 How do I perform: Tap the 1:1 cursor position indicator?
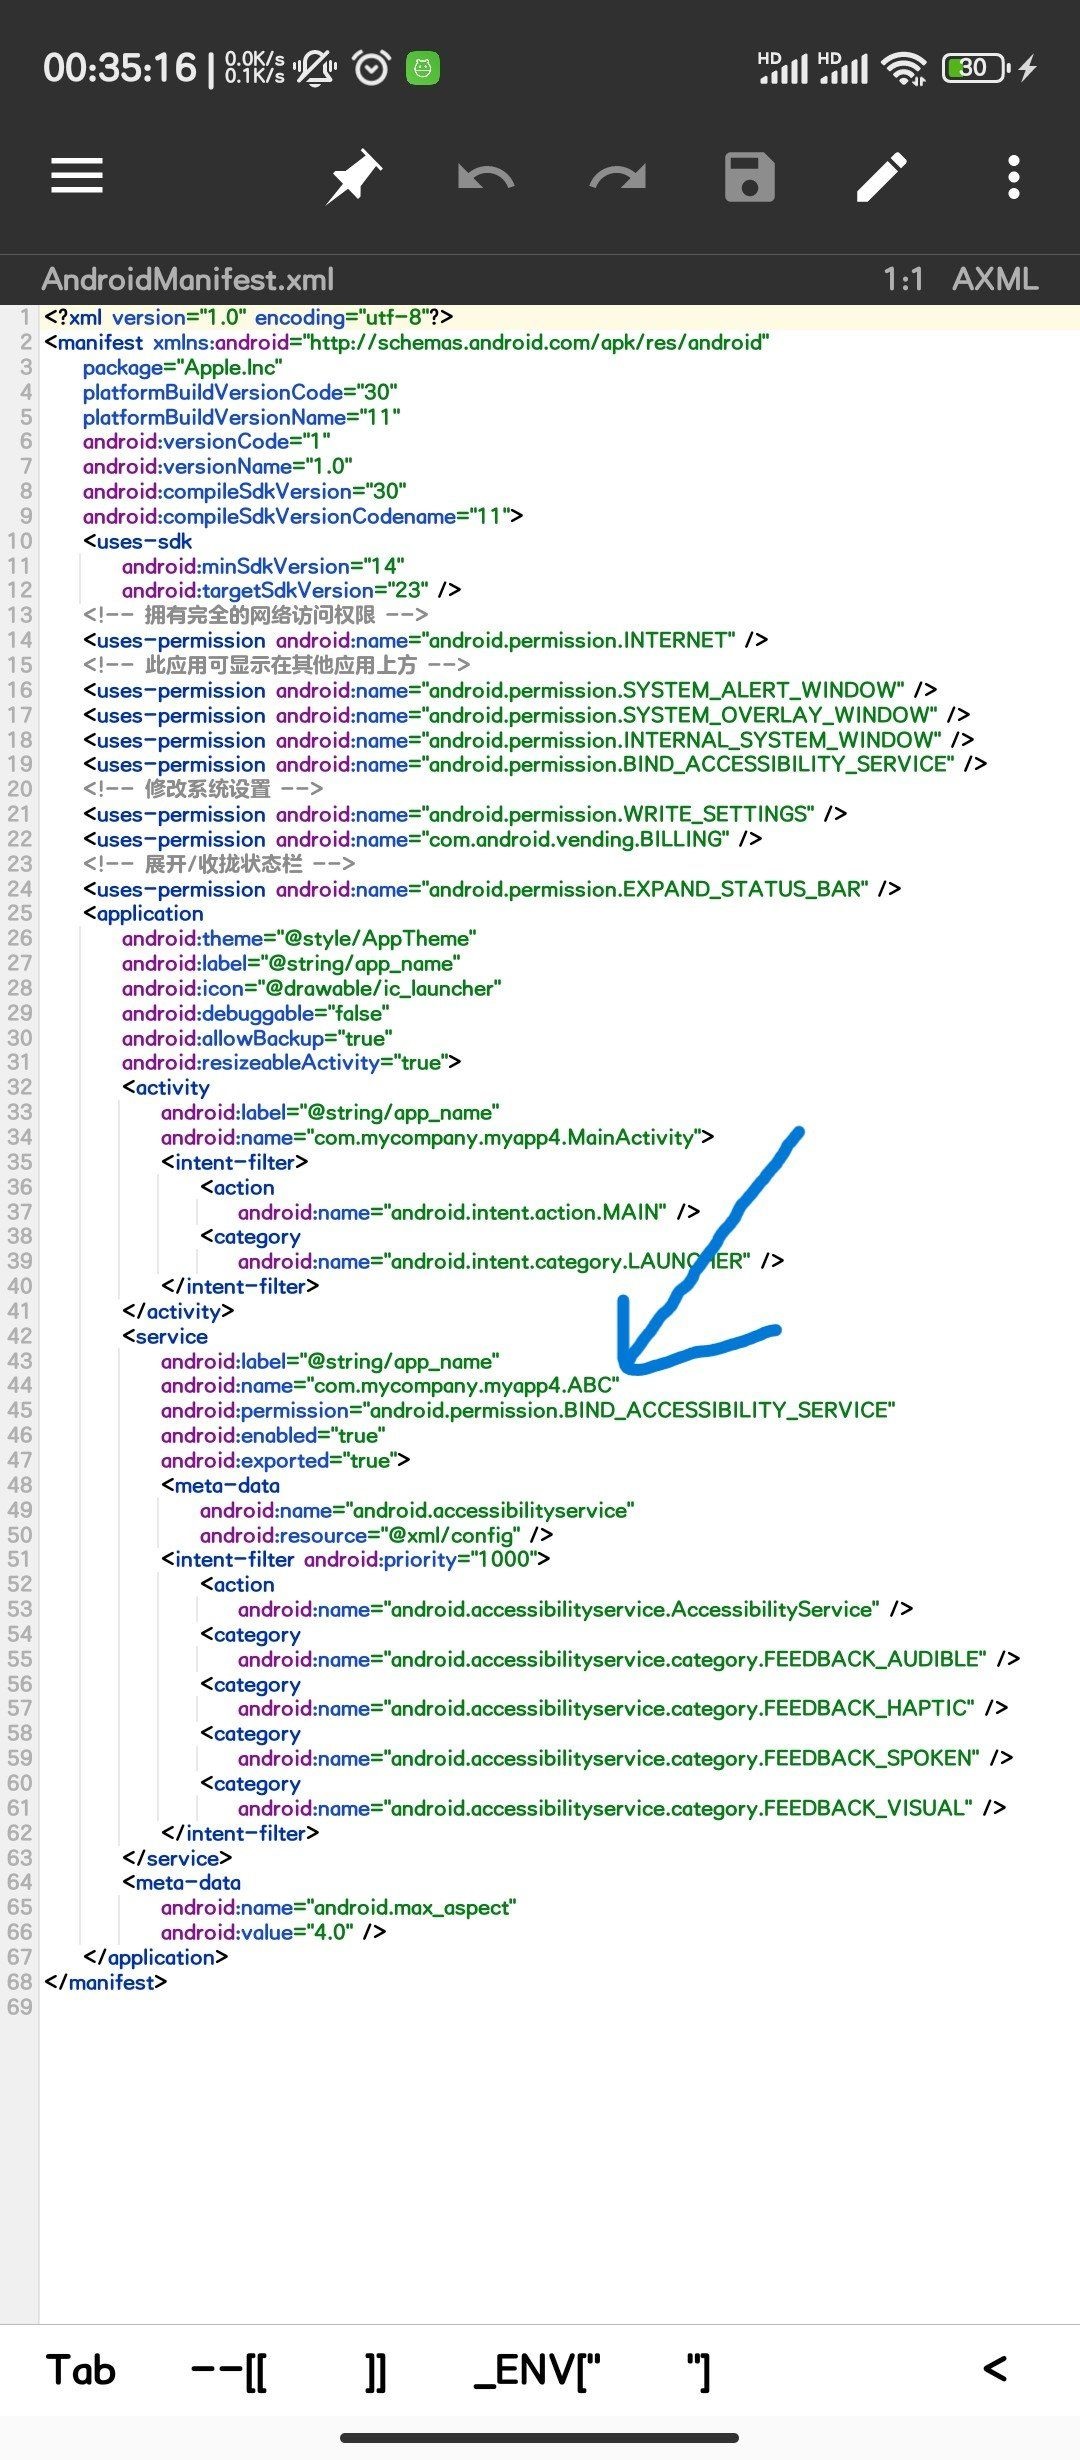902,279
